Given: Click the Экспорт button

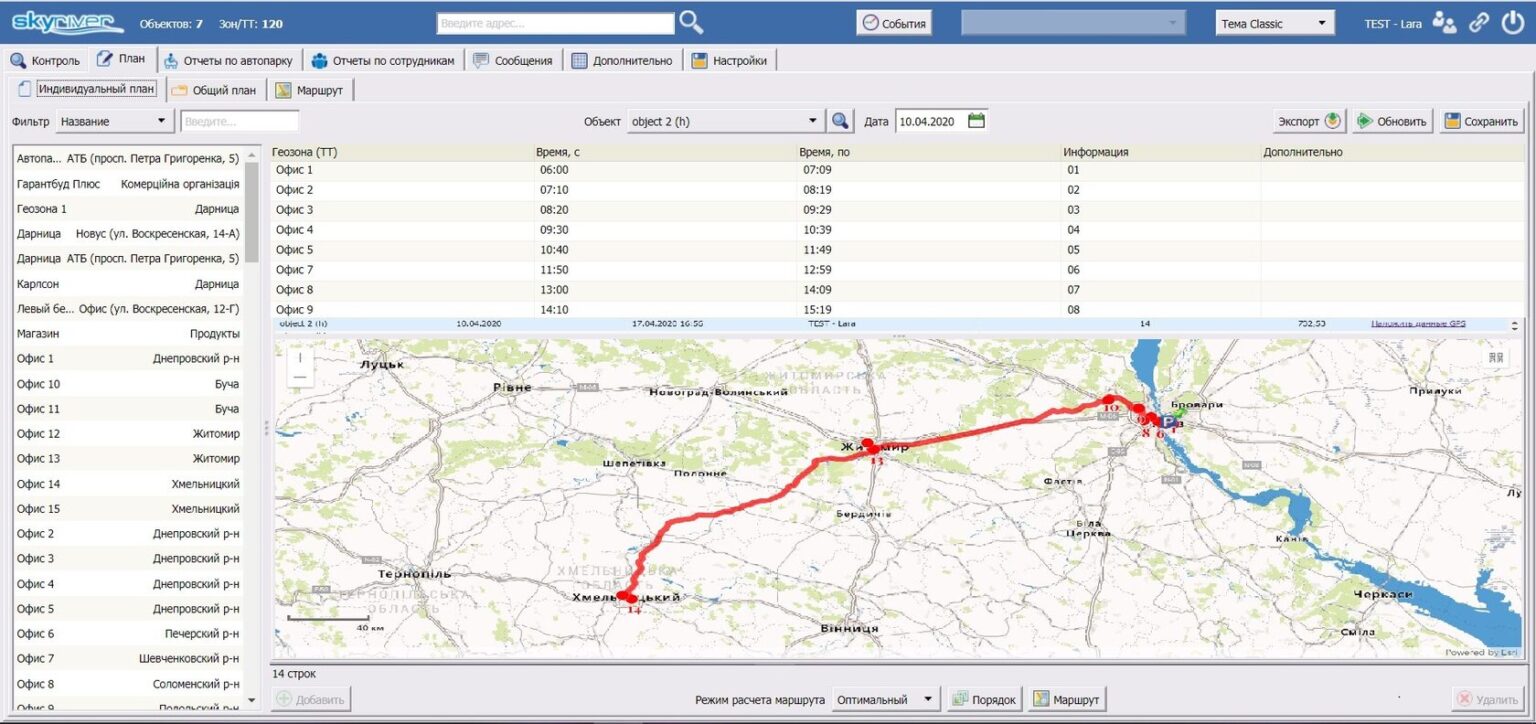Looking at the screenshot, I should click(x=1310, y=121).
